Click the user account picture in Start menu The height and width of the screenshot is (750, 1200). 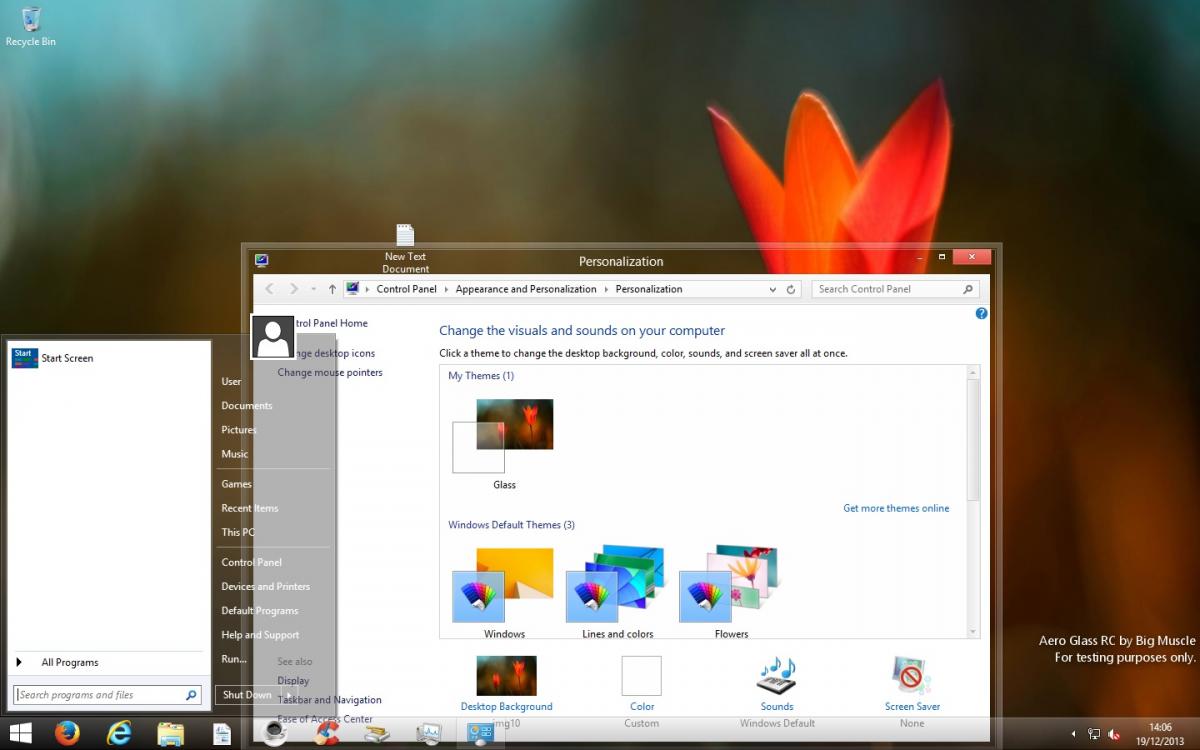[272, 337]
